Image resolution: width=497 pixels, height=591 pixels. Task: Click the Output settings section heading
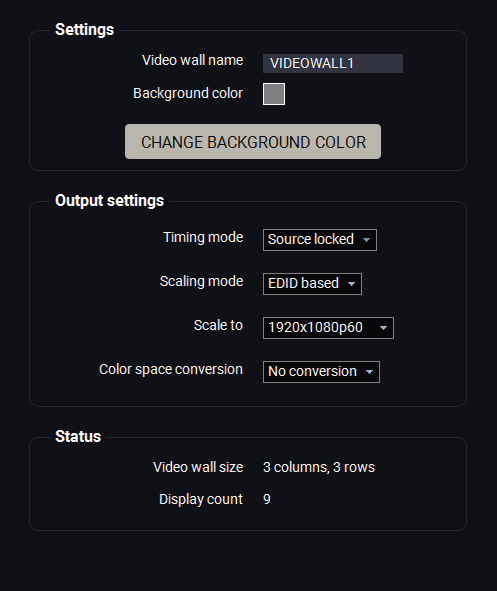(109, 201)
